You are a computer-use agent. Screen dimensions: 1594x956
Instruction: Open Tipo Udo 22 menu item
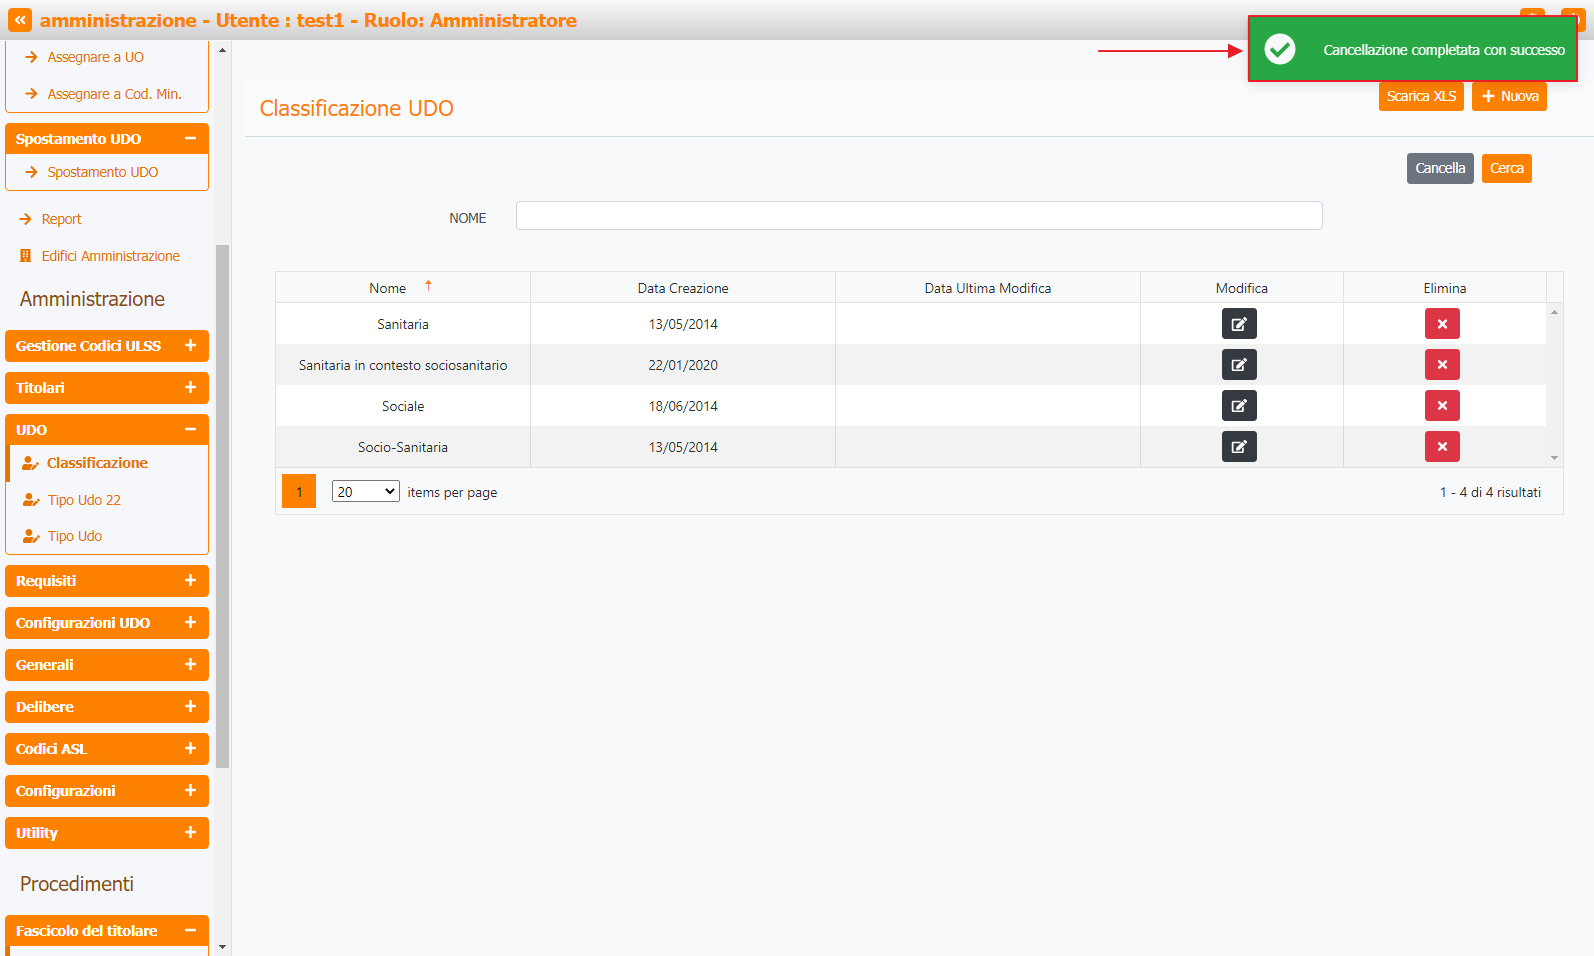(x=84, y=500)
